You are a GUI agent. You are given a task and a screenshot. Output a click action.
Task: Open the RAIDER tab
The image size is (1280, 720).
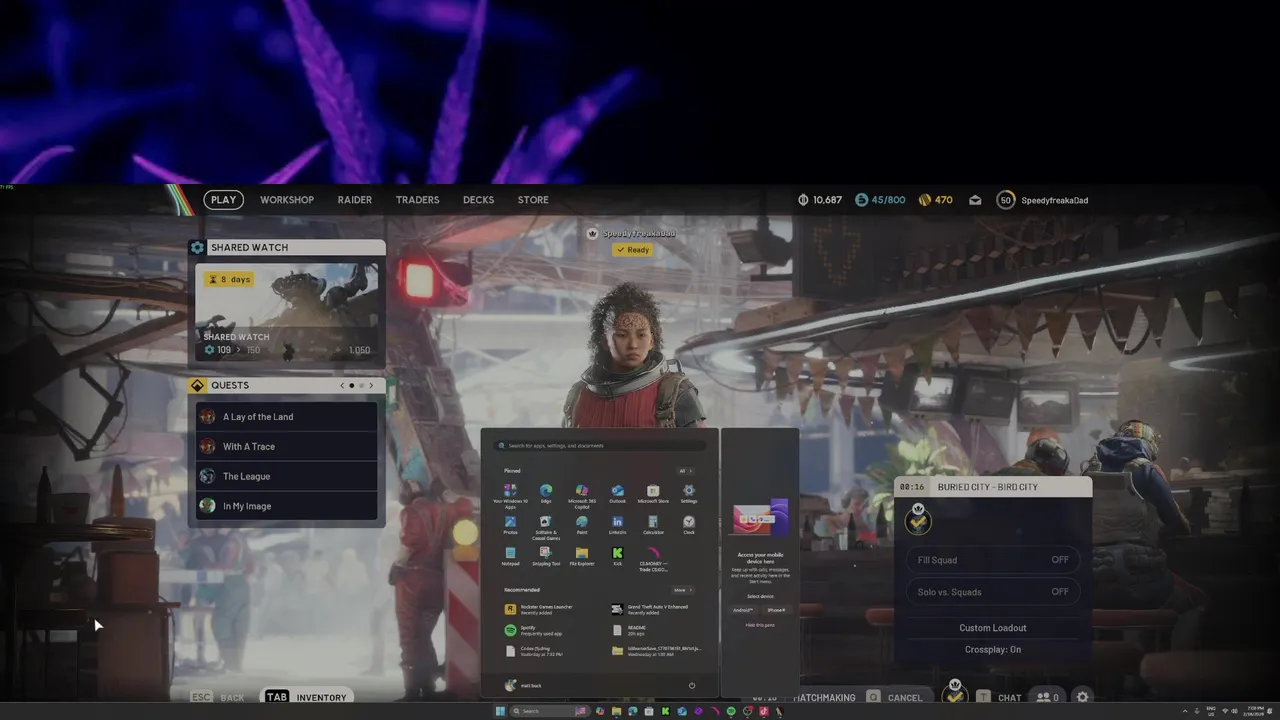tap(354, 200)
